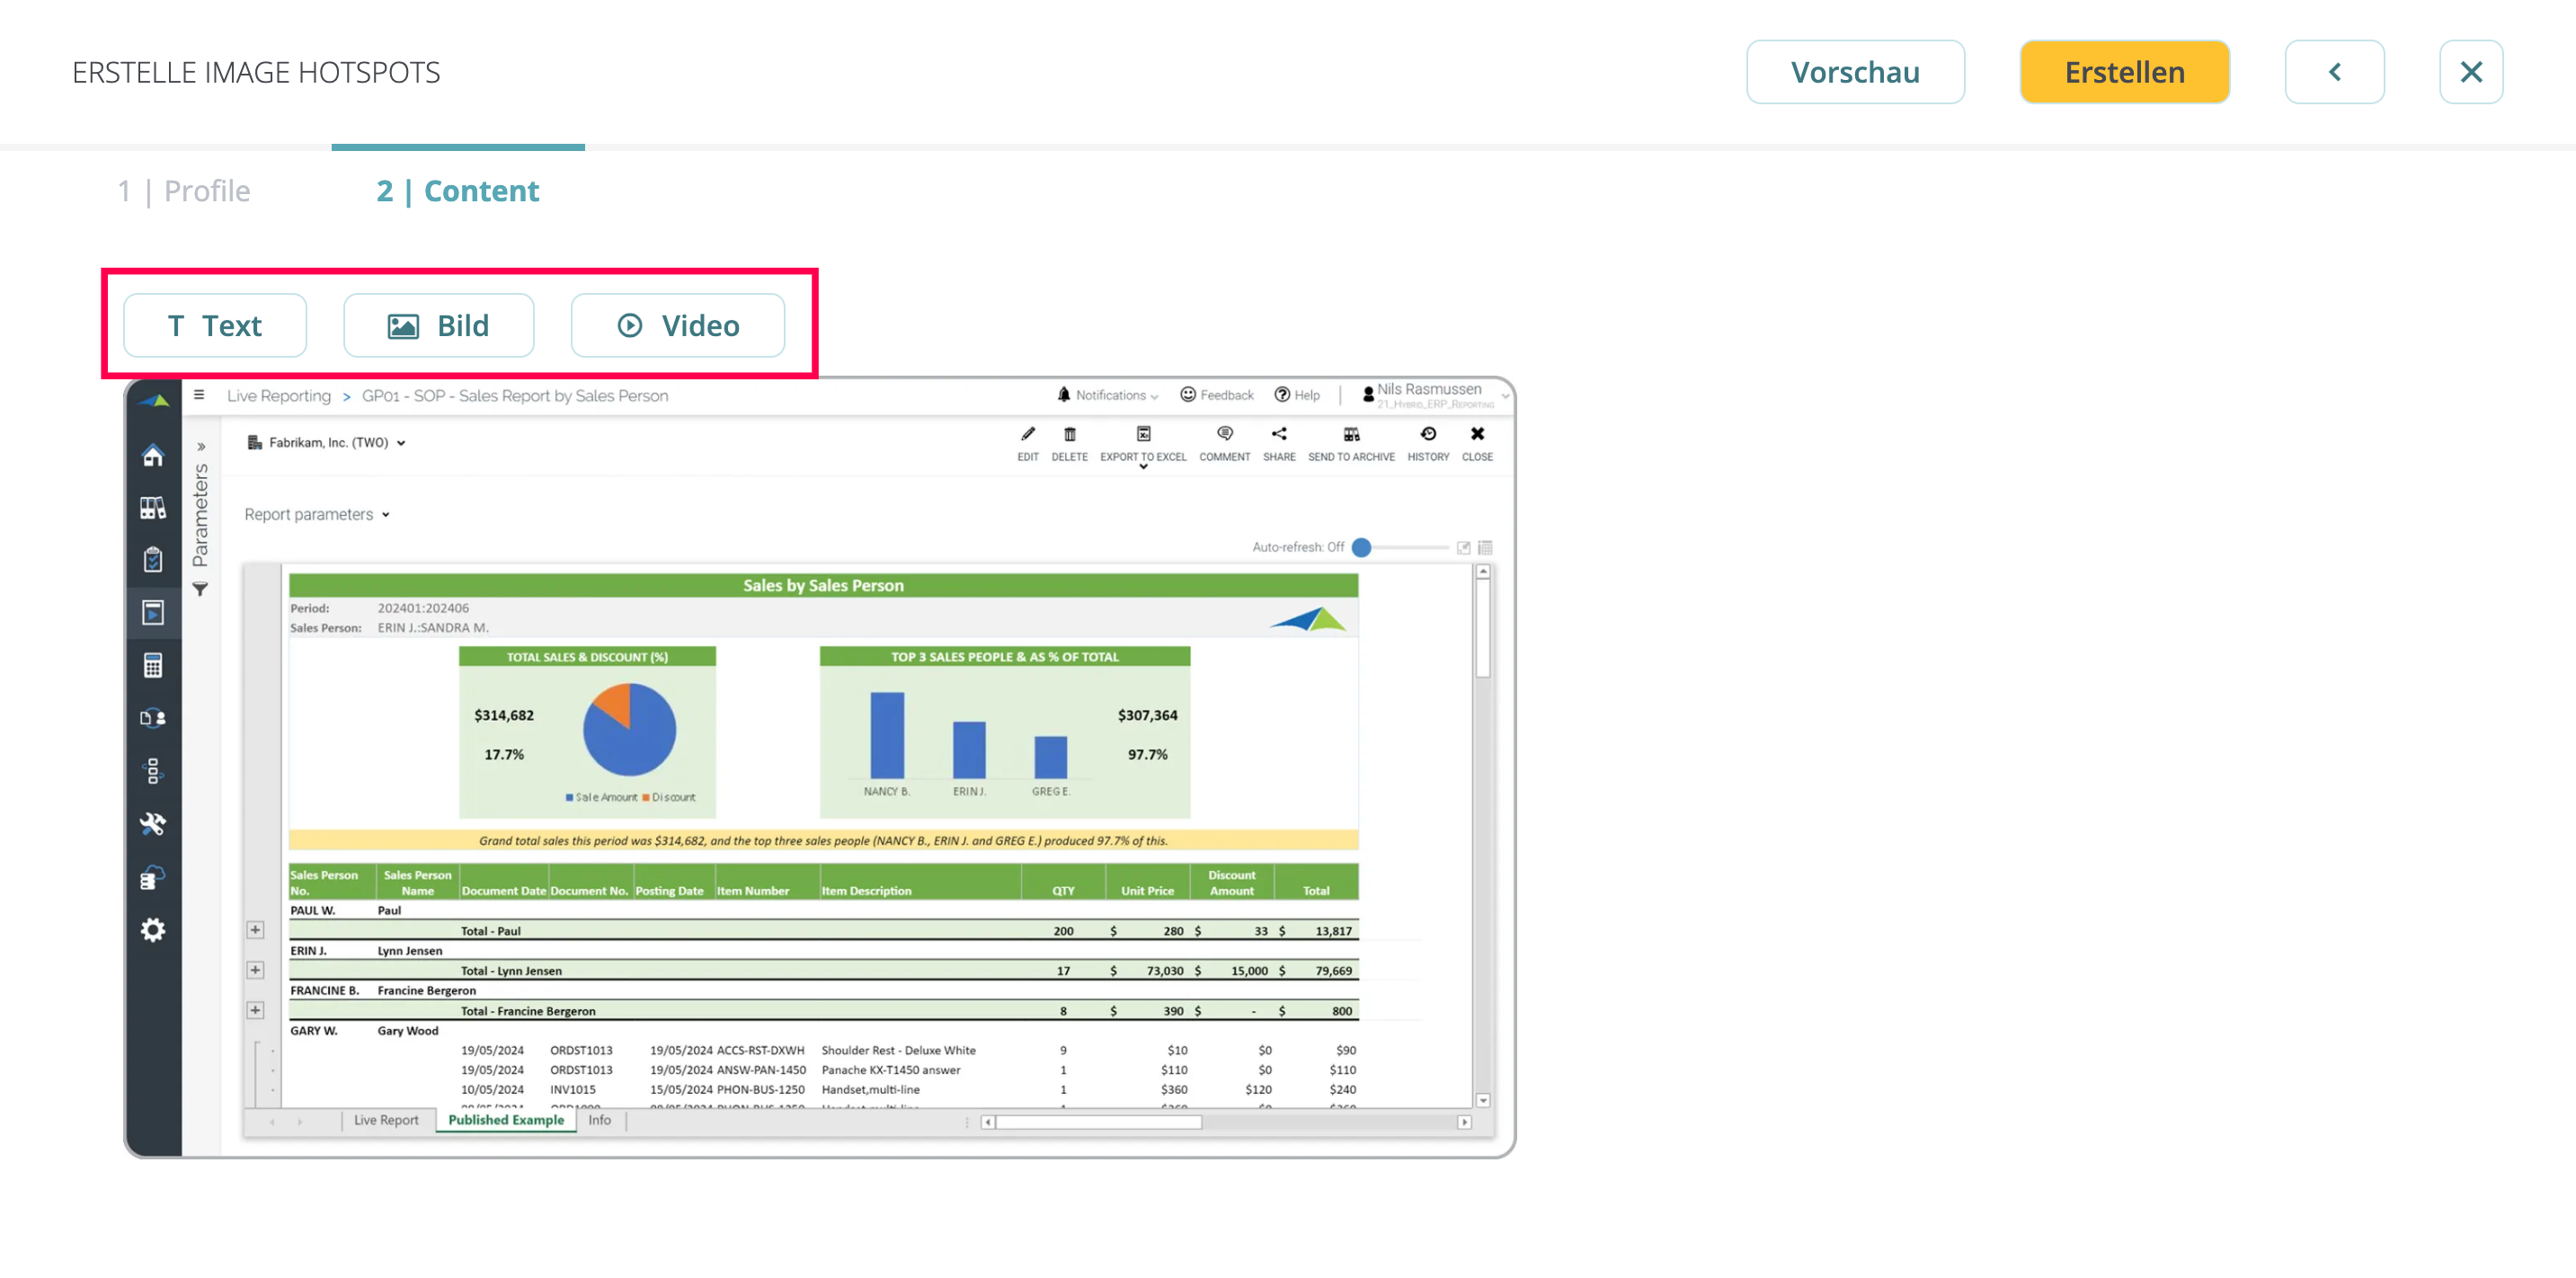
Task: Open the home icon in dark sidebar
Action: 153,456
